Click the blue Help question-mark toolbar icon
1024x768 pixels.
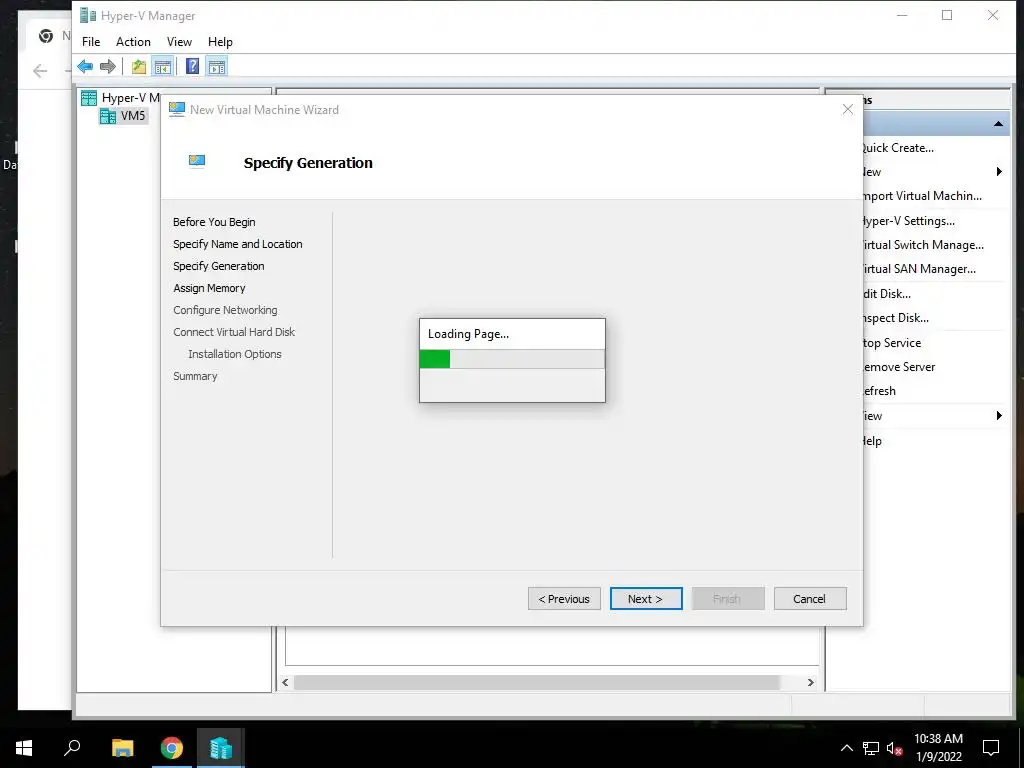pyautogui.click(x=193, y=66)
